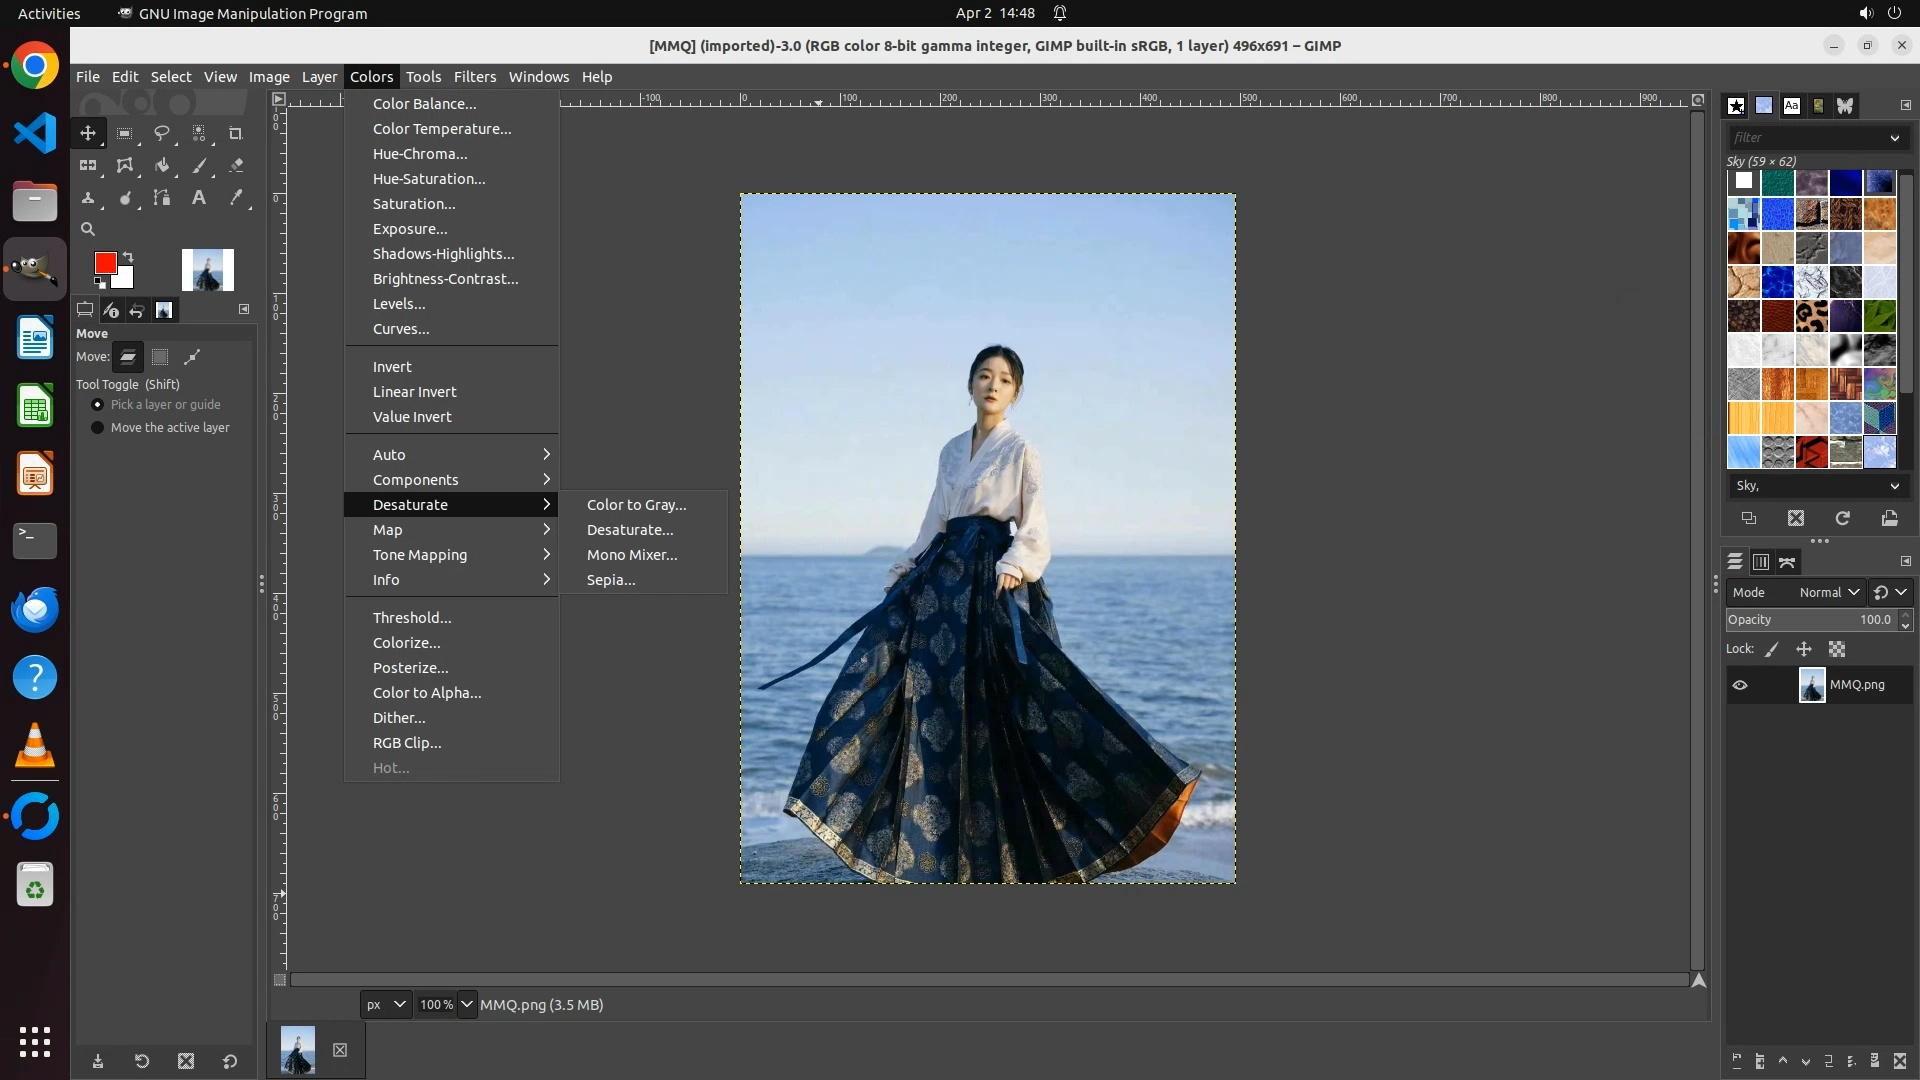This screenshot has width=1920, height=1080.
Task: Select the Free Select lasso tool
Action: pos(161,133)
